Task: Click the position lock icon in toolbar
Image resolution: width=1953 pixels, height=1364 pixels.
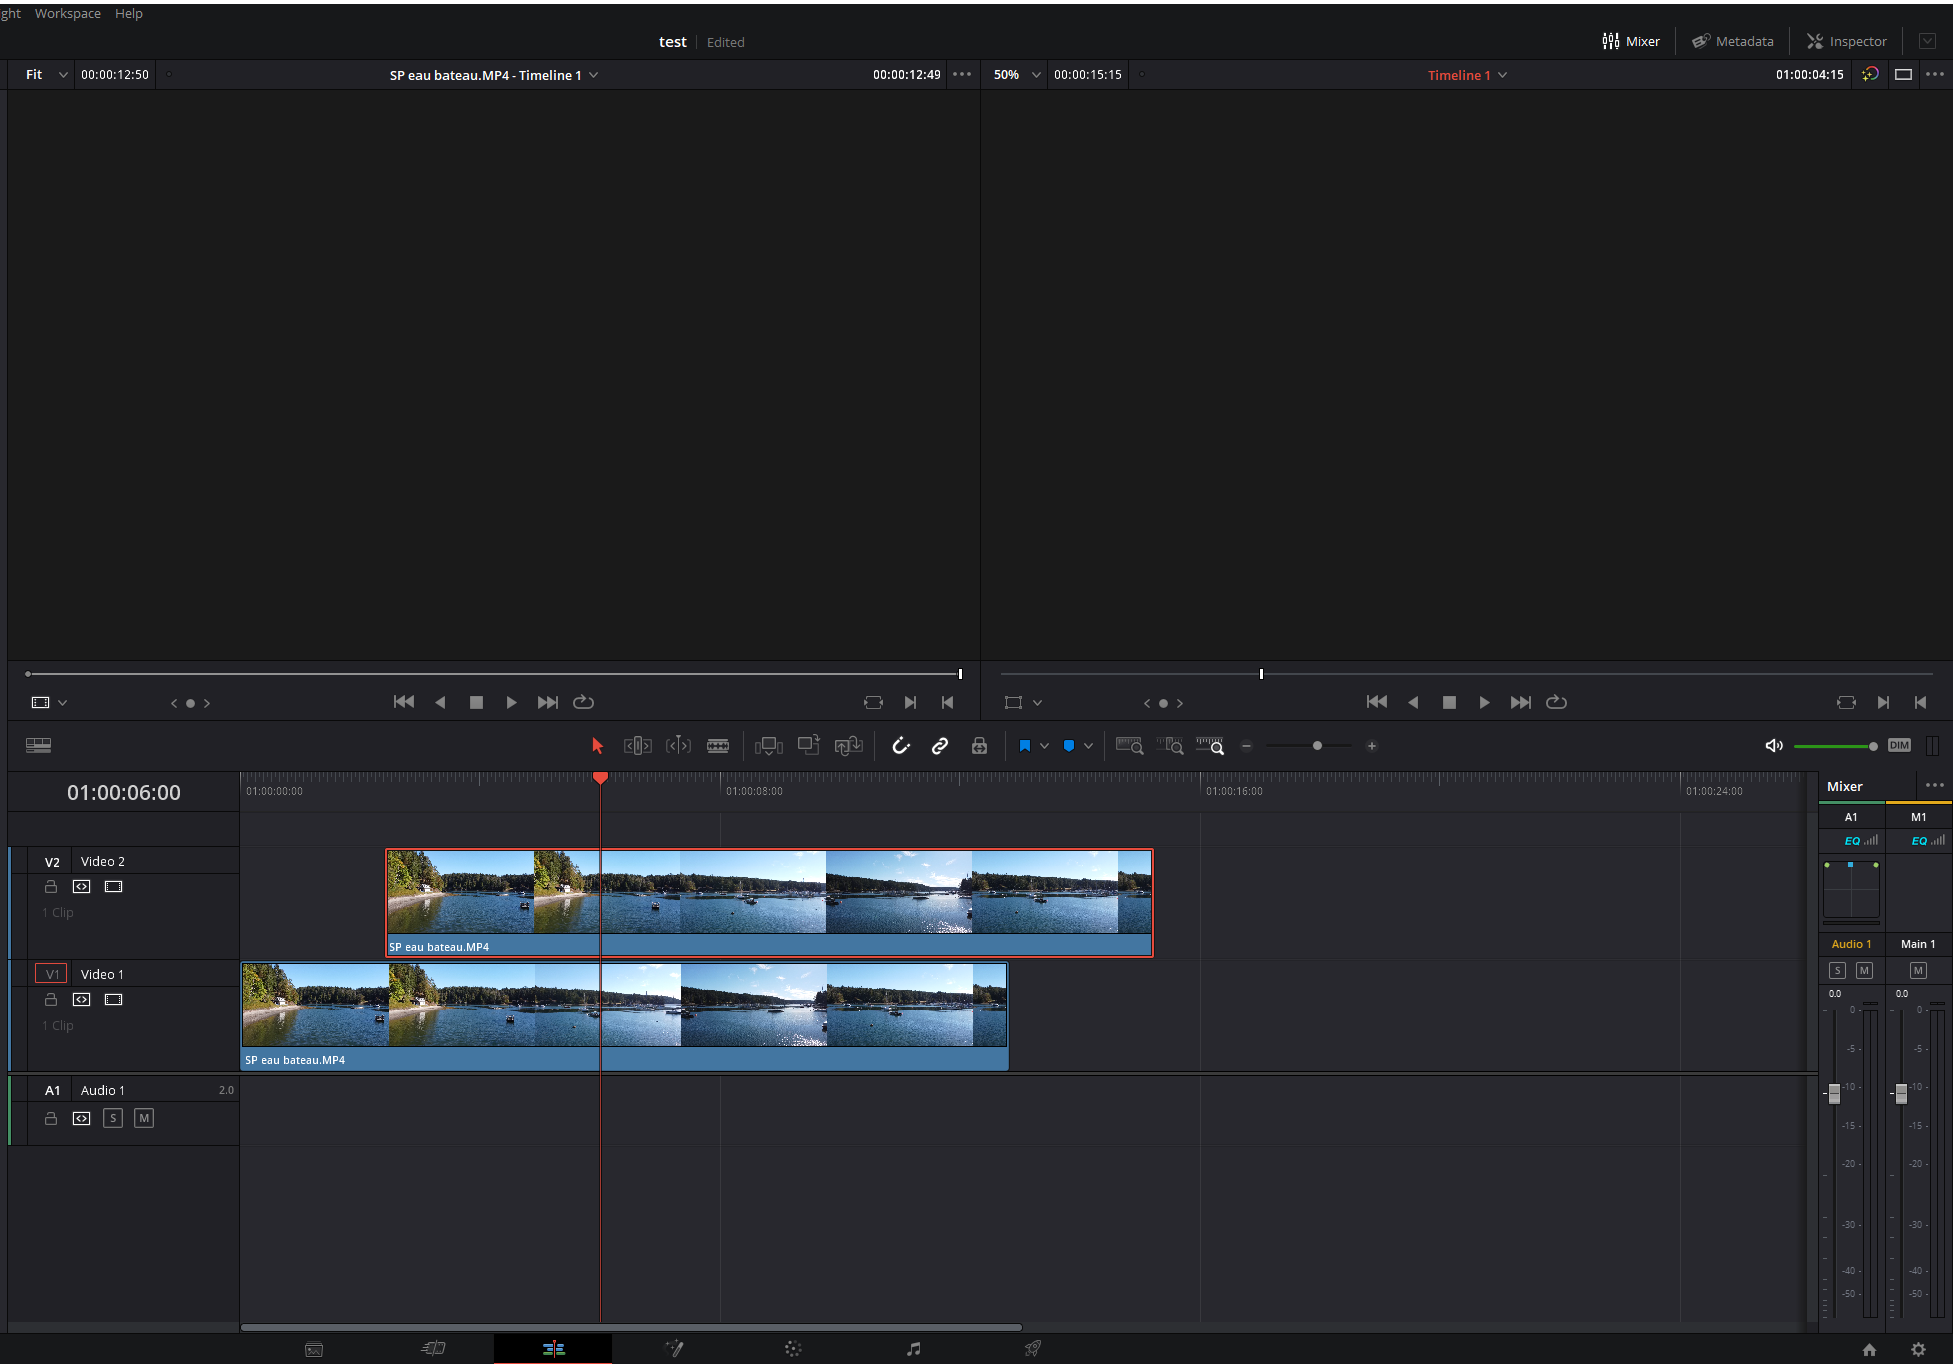Action: coord(979,746)
